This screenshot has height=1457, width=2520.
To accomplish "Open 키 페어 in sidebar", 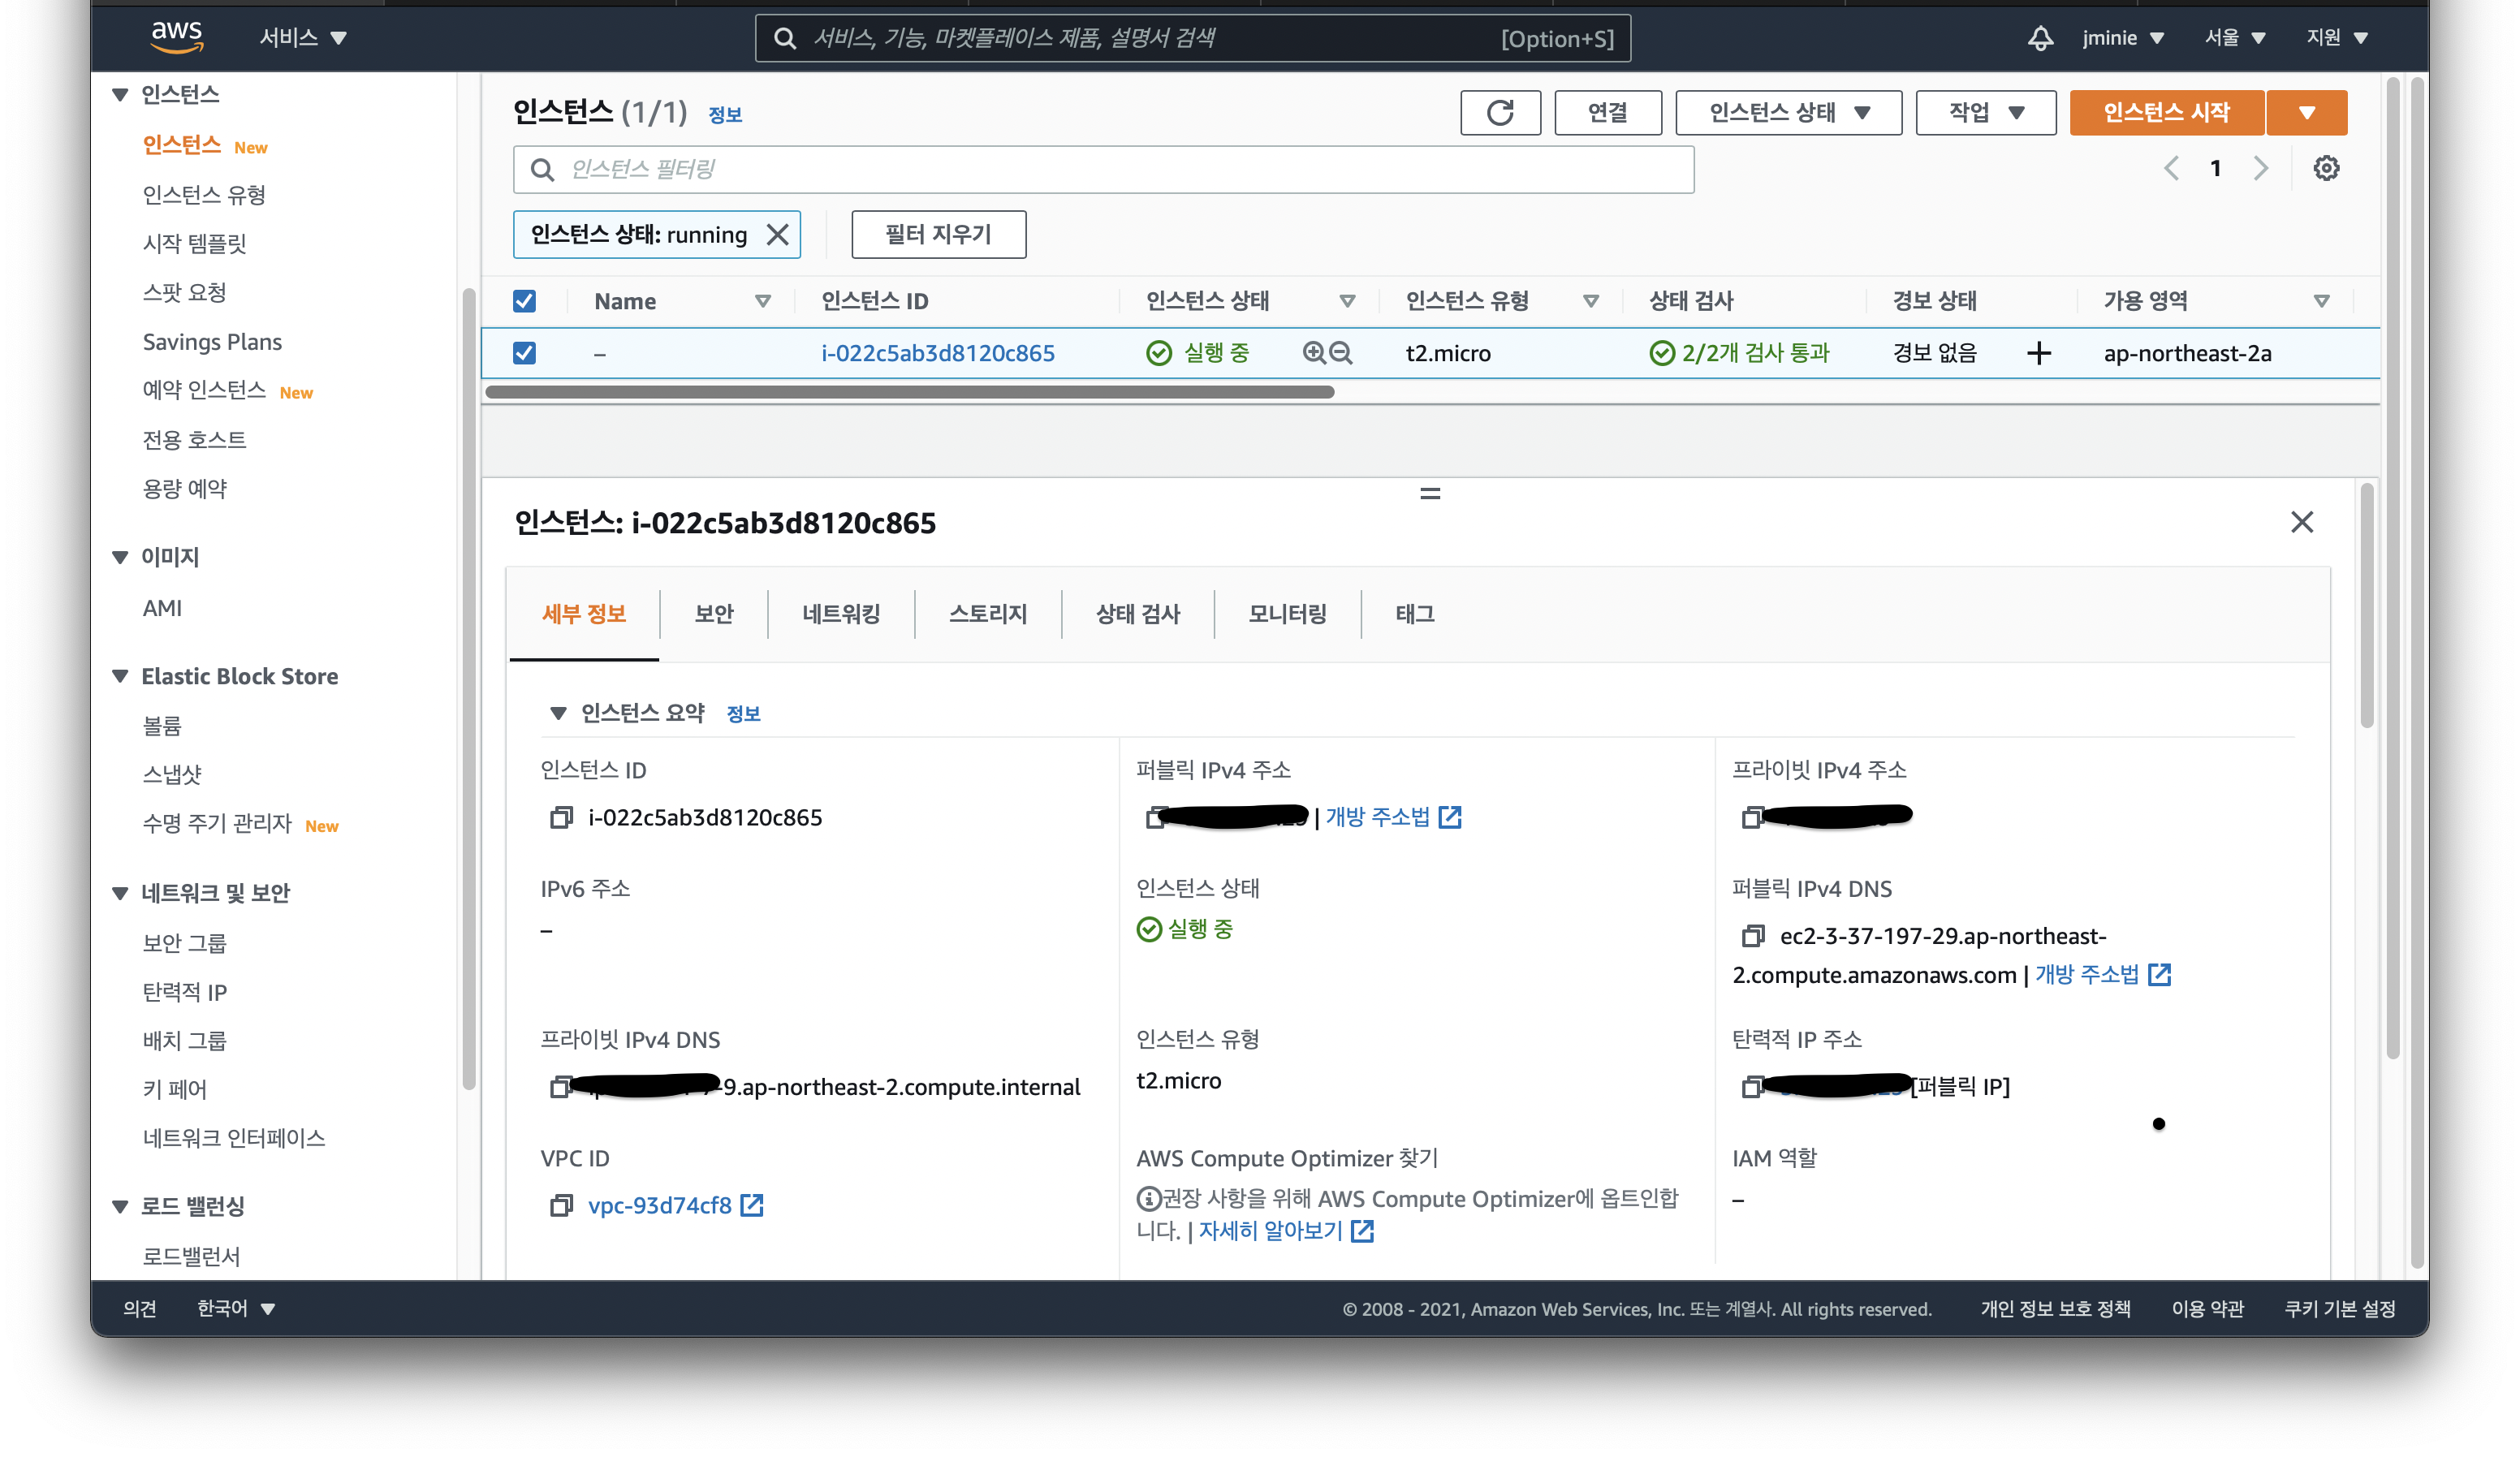I will coord(175,1089).
